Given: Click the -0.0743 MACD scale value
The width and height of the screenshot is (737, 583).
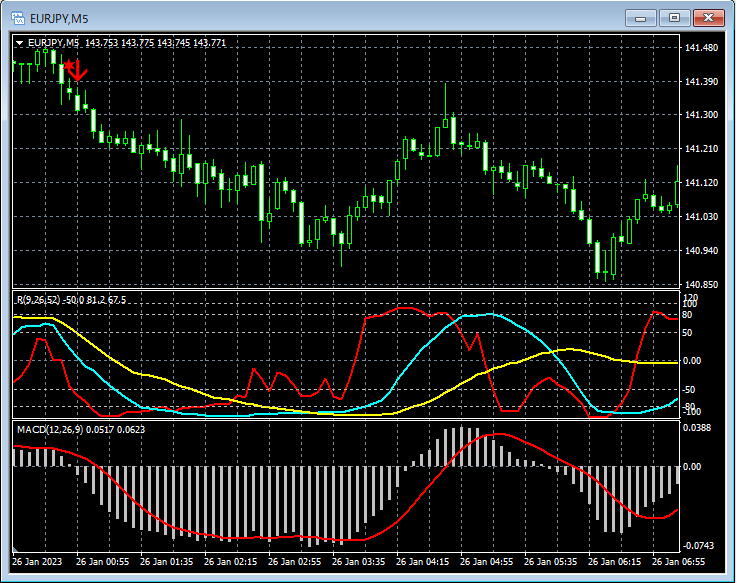Looking at the screenshot, I should (x=698, y=546).
